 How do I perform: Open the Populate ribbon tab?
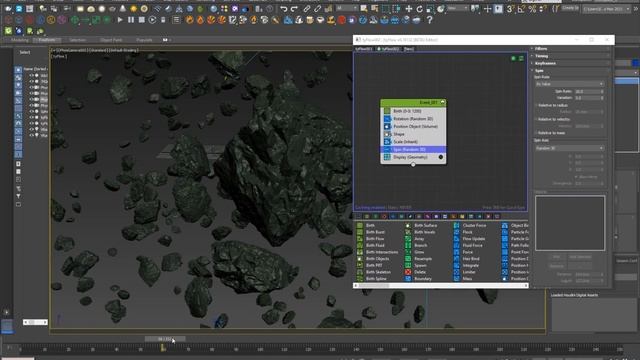[x=144, y=40]
